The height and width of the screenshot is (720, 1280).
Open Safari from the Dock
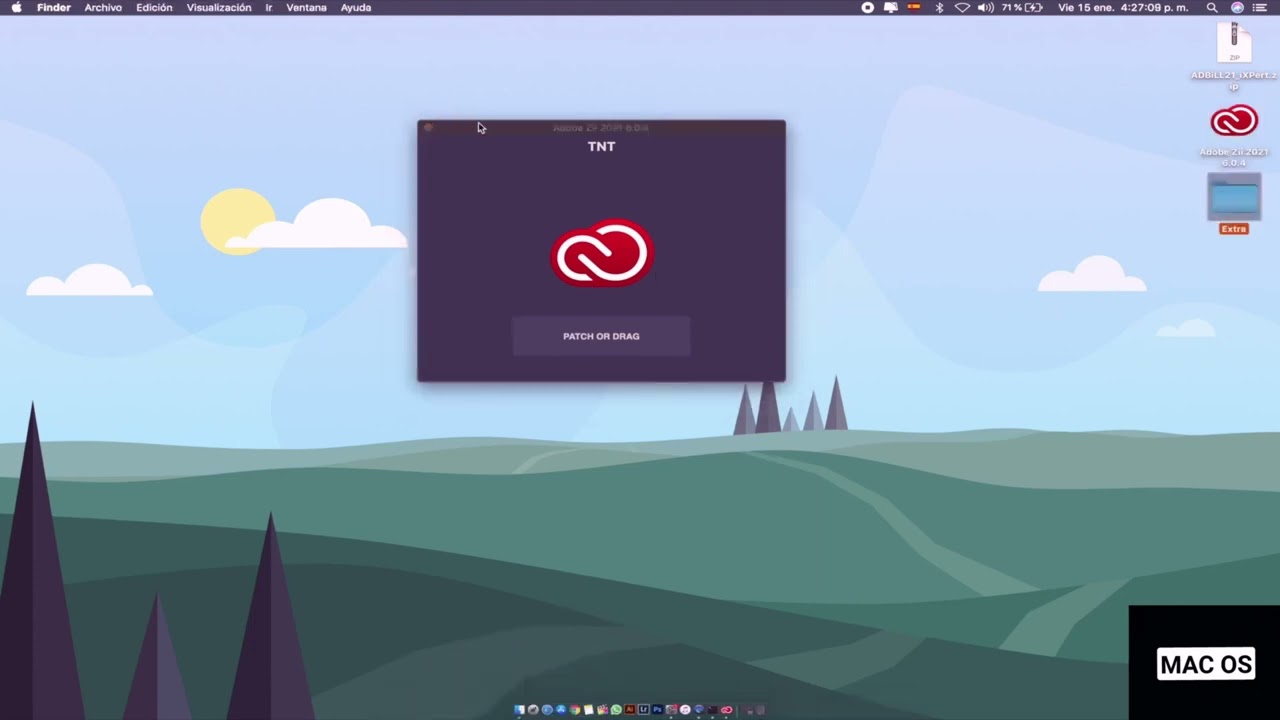pos(547,710)
